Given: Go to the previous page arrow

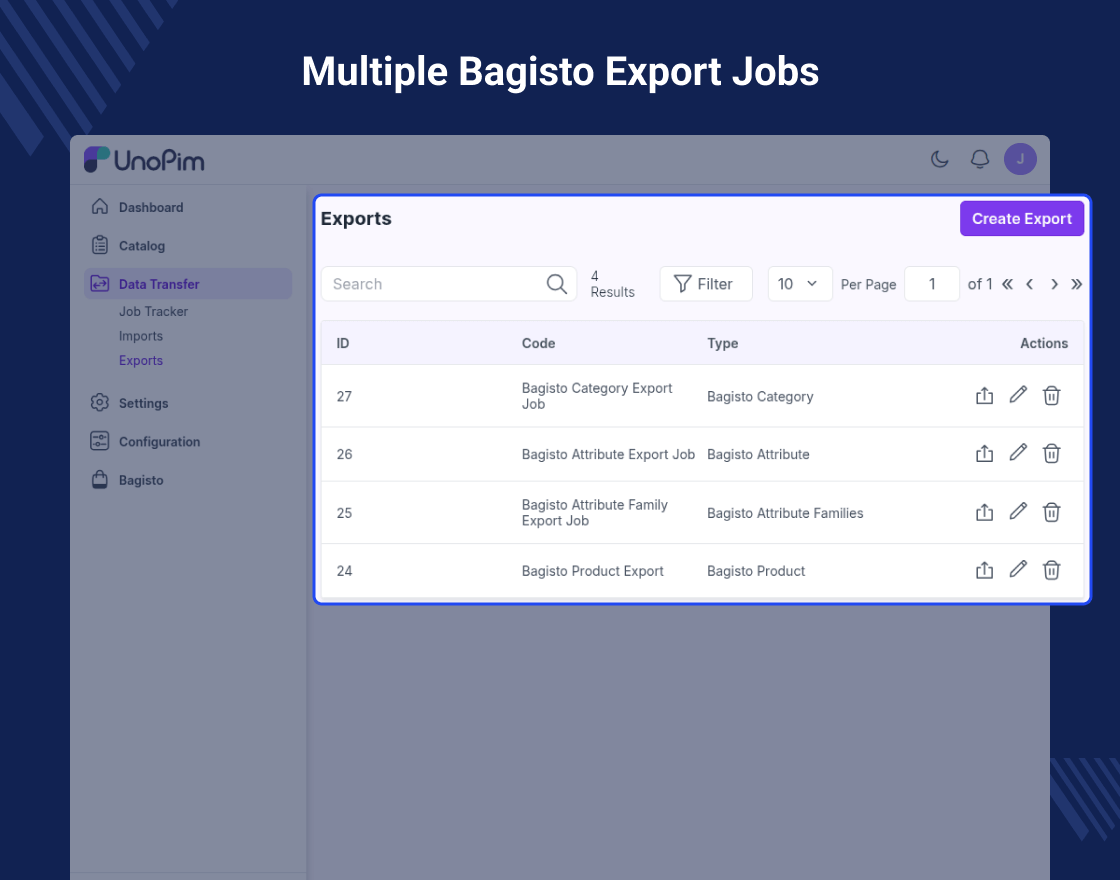Looking at the screenshot, I should point(1030,284).
